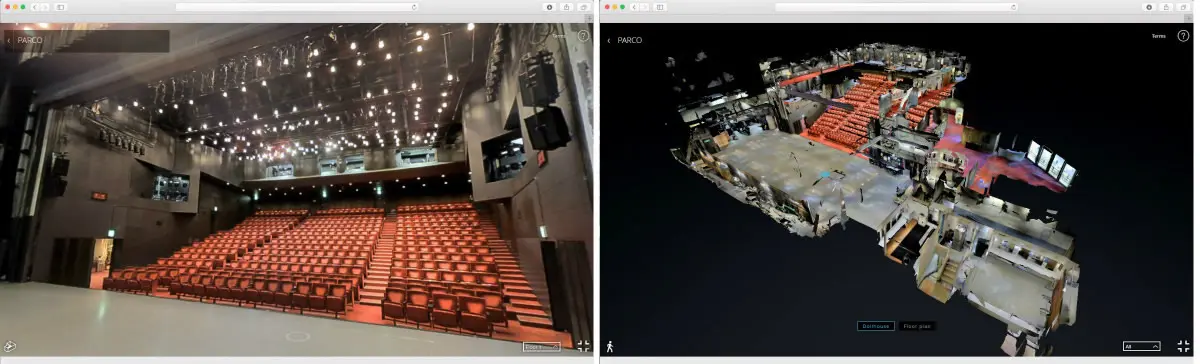Open the floor selector in left view
The height and width of the screenshot is (364, 1200).
point(542,346)
